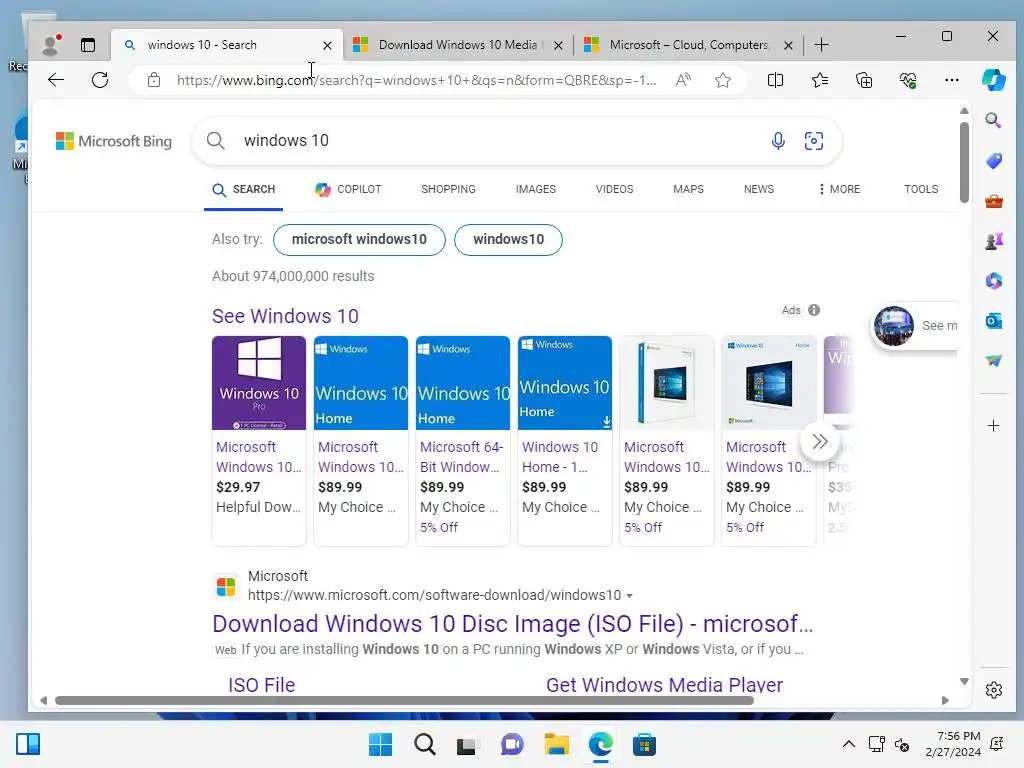Open File Explorer from taskbar
The height and width of the screenshot is (768, 1024).
tap(556, 744)
